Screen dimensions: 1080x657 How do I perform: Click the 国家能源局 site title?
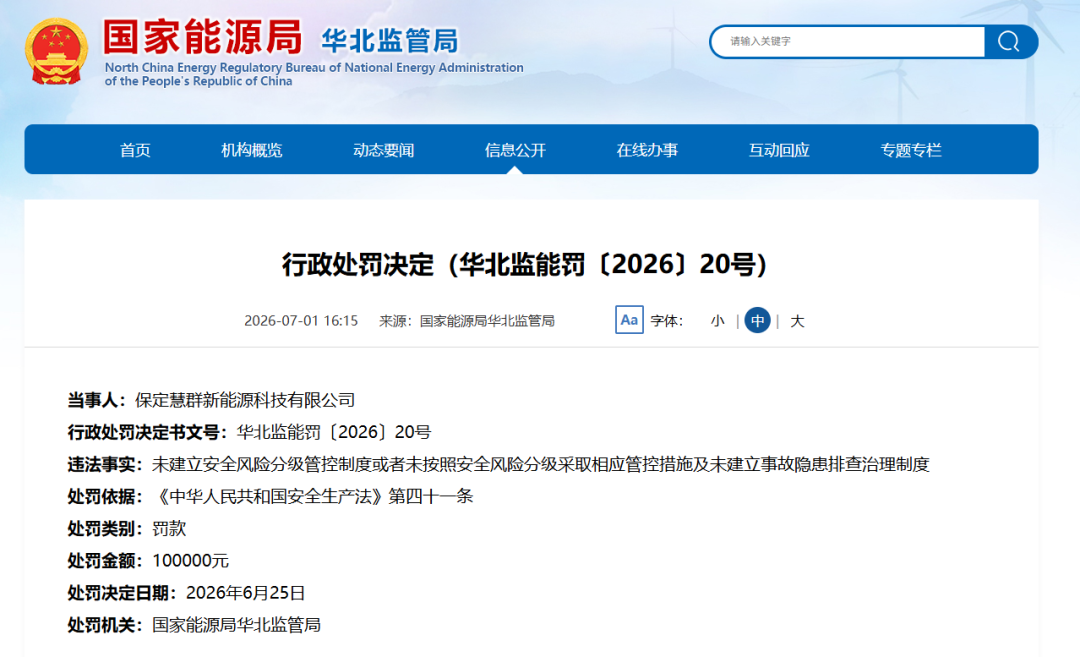click(202, 37)
